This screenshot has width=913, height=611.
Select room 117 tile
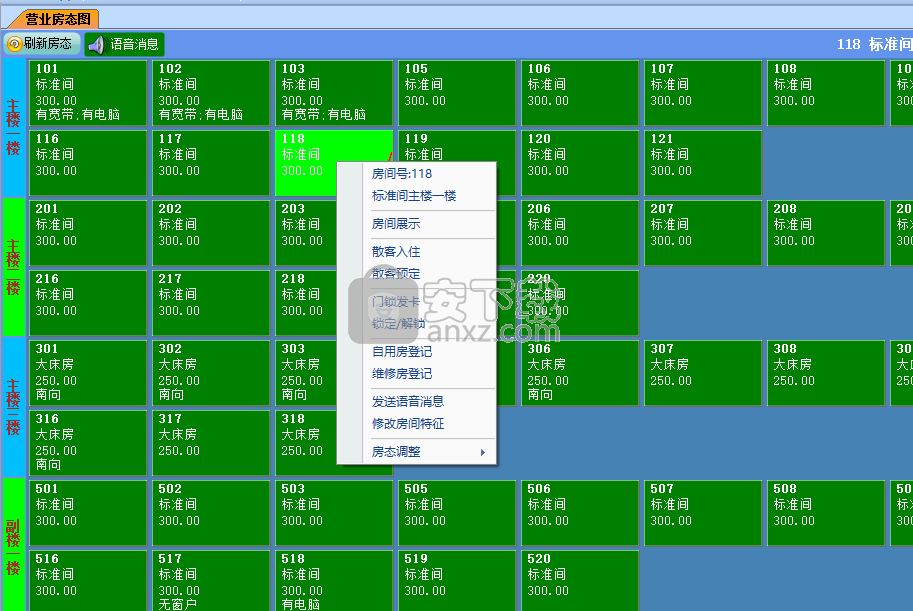[211, 163]
